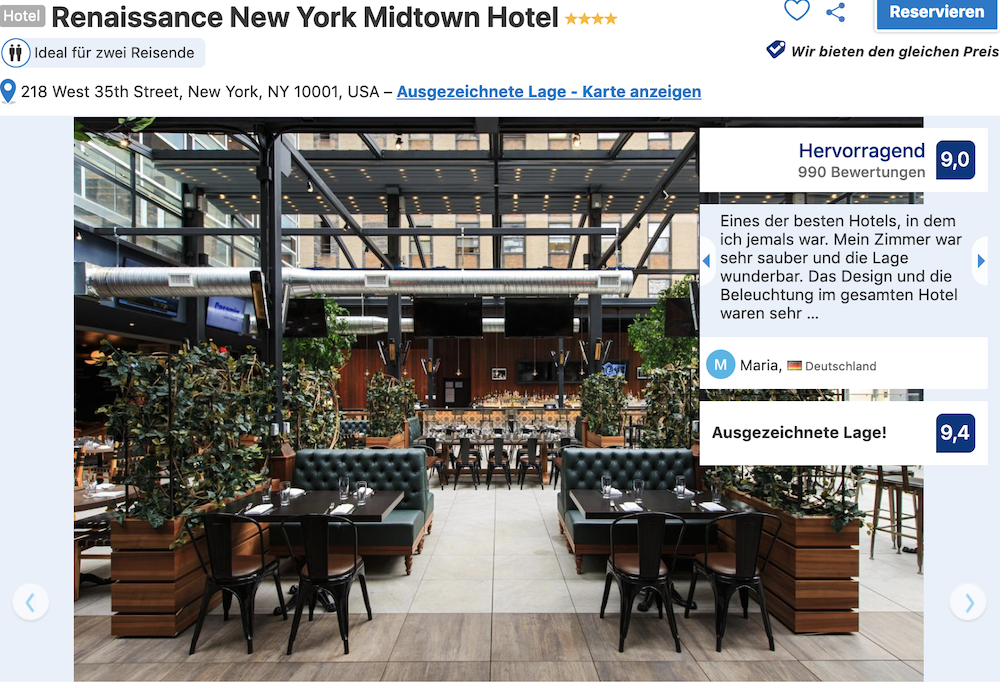Click the Reservieren button
Viewport: 1000px width, 683px height.
(x=936, y=13)
